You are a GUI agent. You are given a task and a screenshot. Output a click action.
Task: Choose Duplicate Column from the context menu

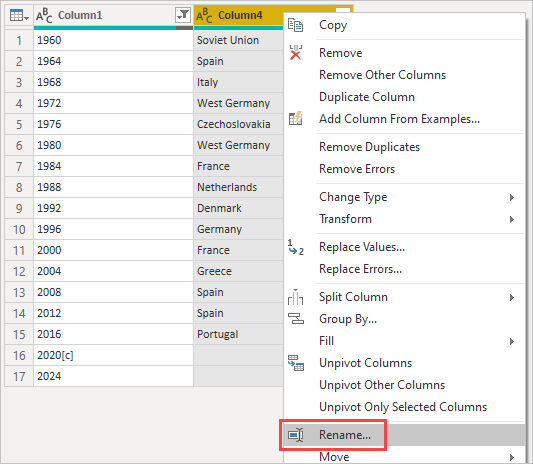pyautogui.click(x=367, y=97)
